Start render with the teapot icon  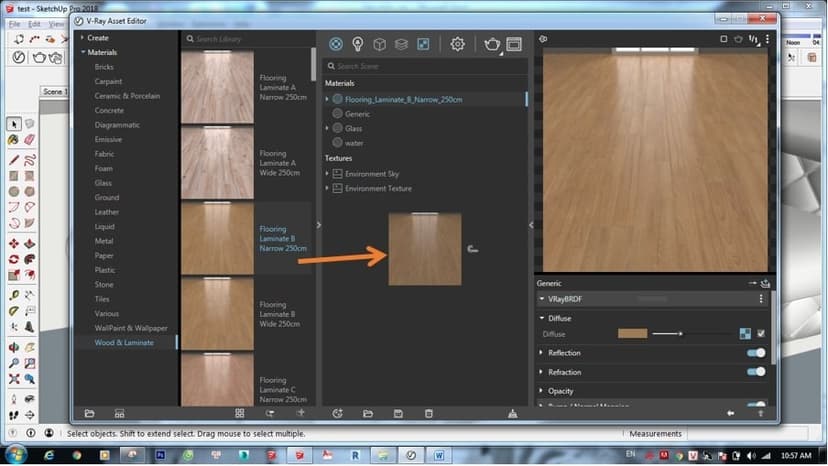coord(492,44)
